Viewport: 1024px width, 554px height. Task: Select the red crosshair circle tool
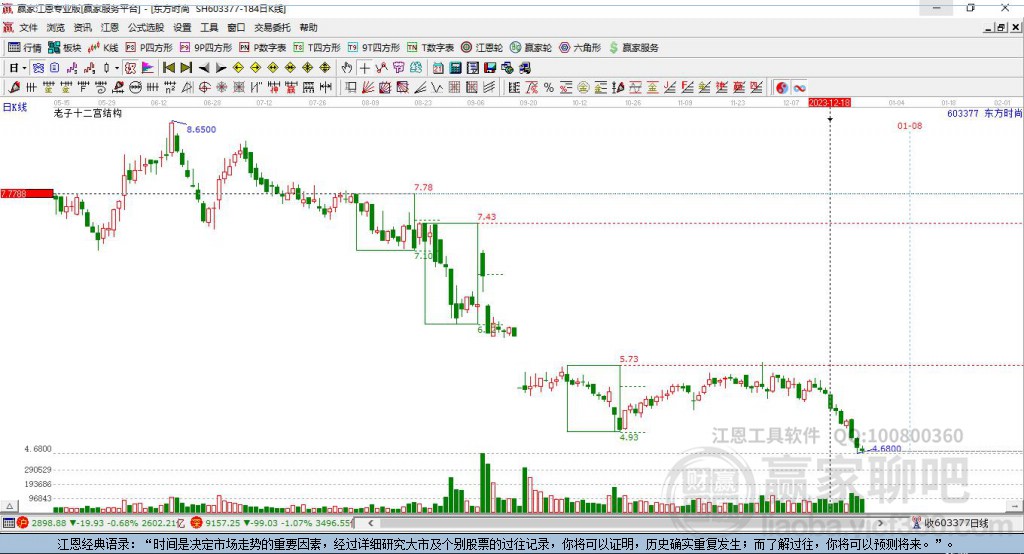point(204,88)
